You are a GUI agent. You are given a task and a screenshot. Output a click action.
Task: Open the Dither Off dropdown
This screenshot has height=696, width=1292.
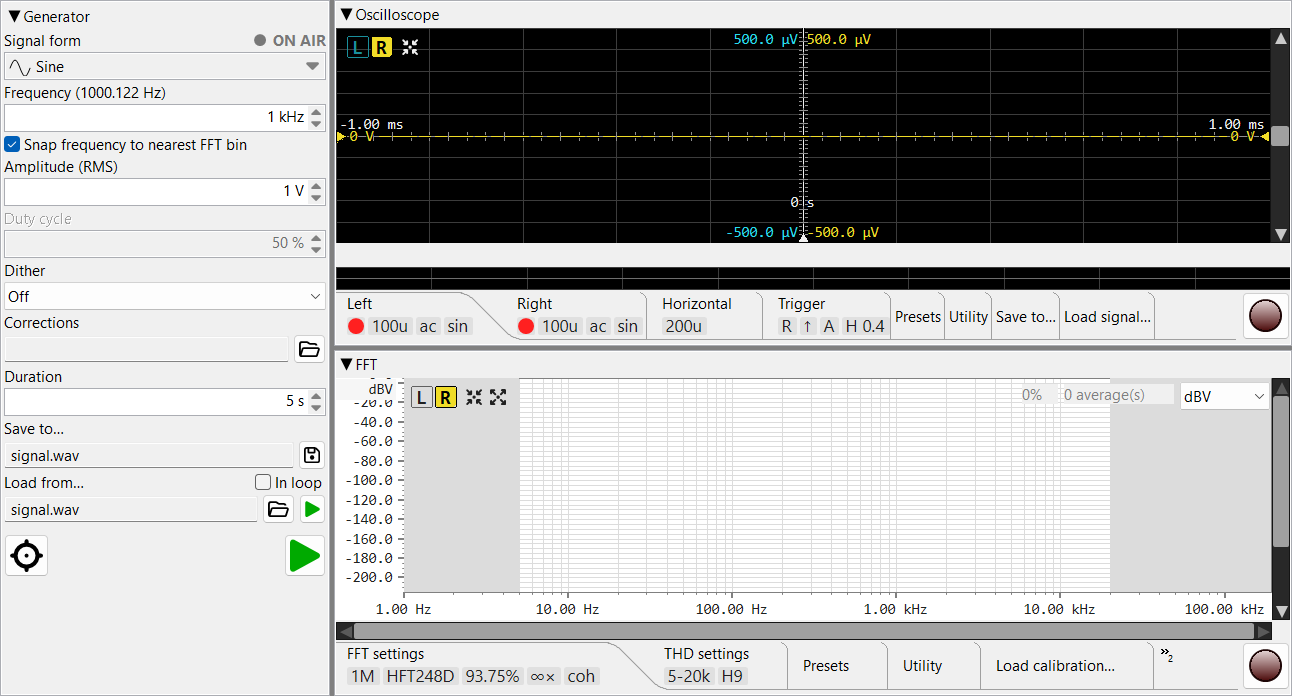tap(165, 297)
